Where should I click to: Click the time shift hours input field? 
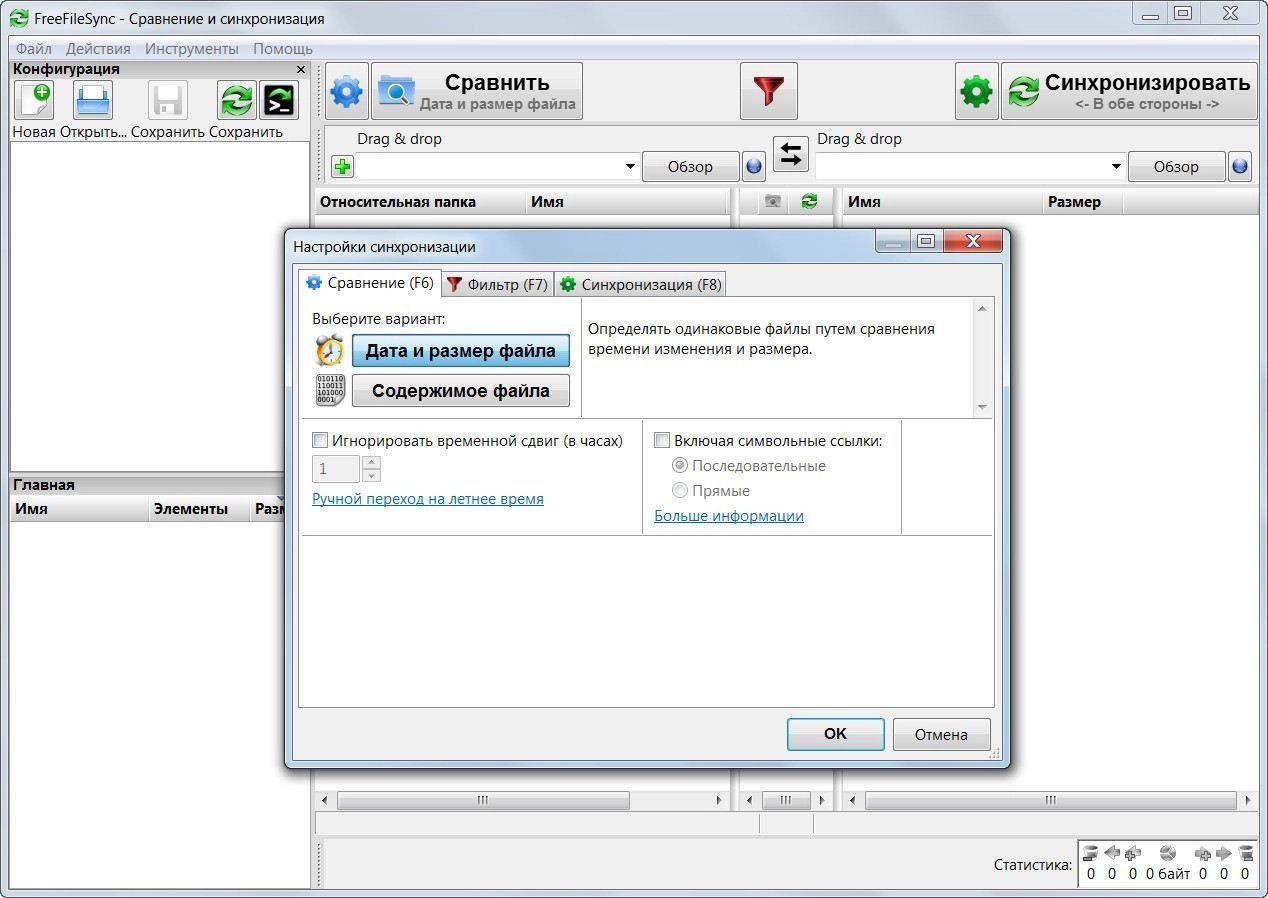pos(336,469)
